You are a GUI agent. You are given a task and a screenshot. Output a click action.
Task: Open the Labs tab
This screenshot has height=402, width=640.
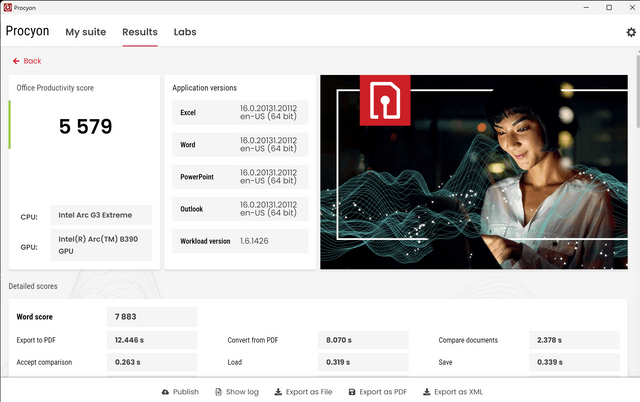point(185,32)
